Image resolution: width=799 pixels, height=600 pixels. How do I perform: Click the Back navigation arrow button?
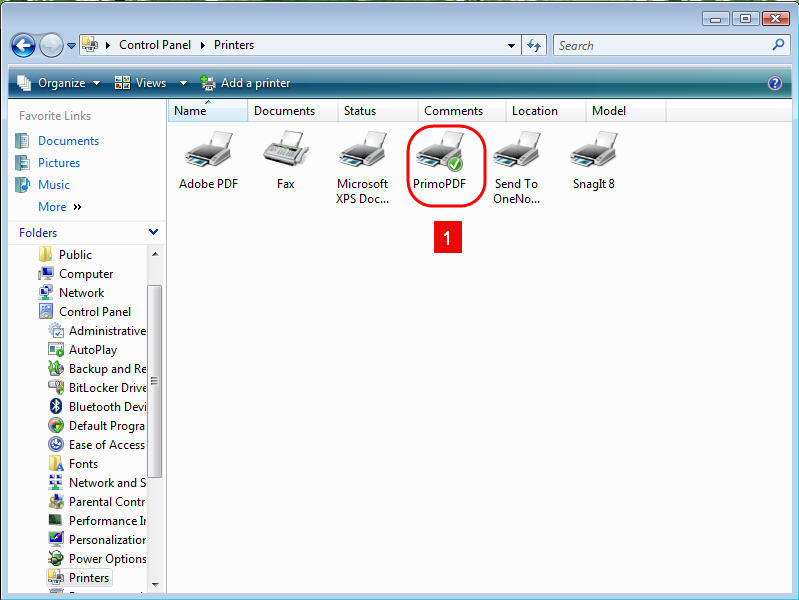tap(23, 46)
